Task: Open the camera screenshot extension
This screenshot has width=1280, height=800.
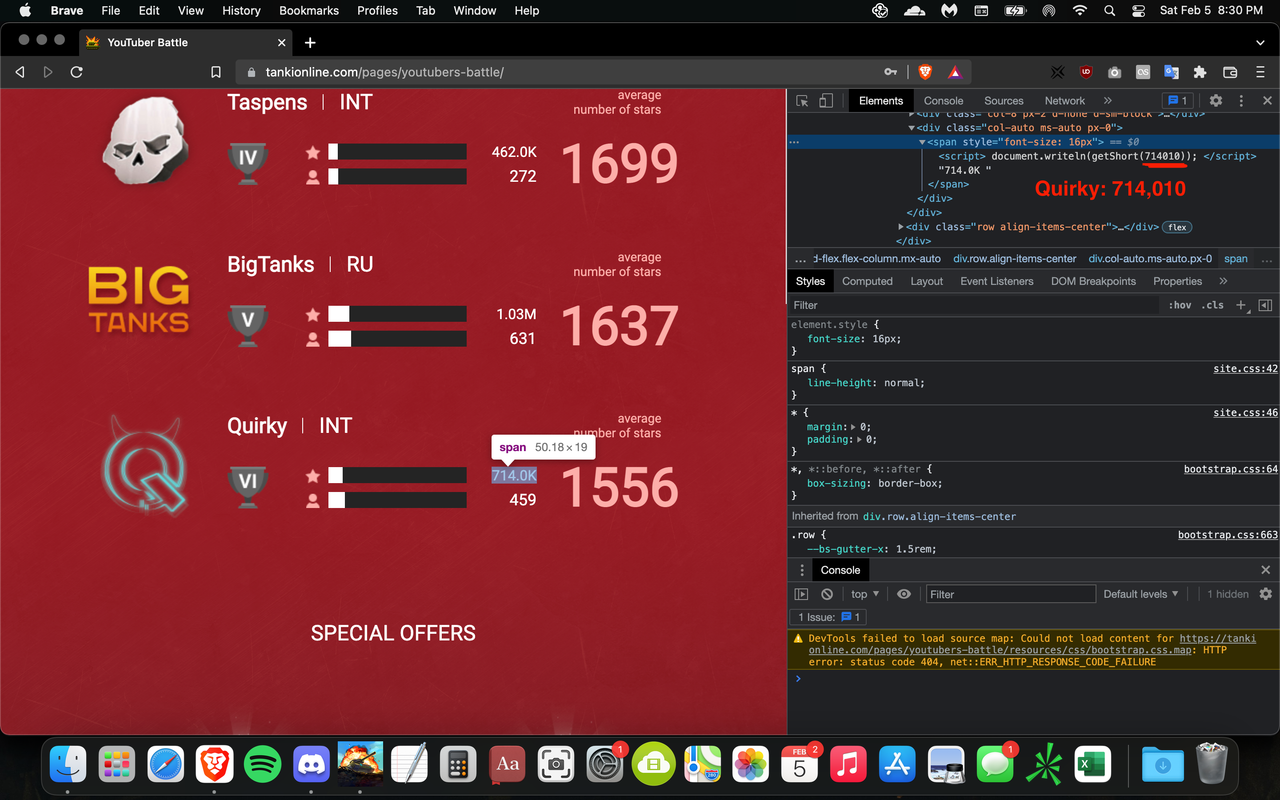Action: (1114, 72)
